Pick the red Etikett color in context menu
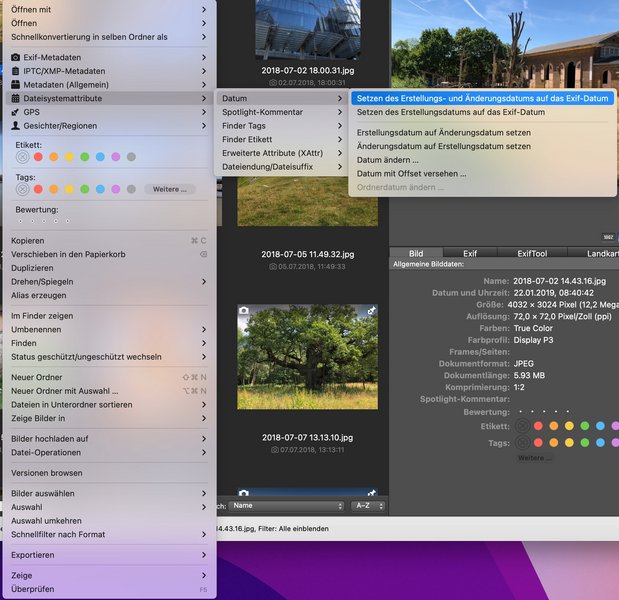 (x=38, y=157)
